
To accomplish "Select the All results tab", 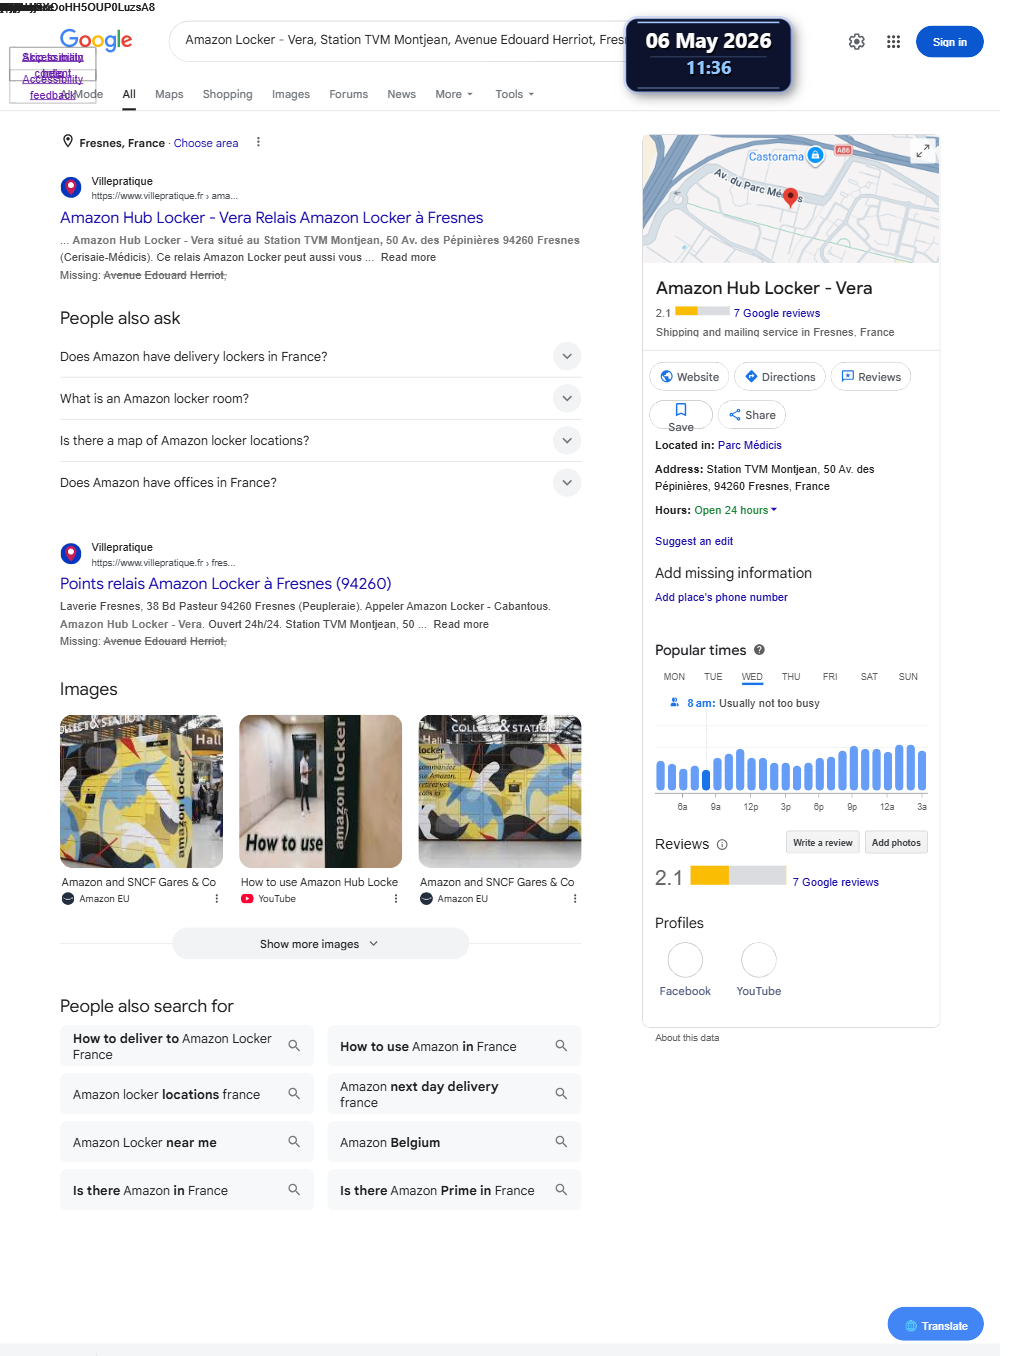I will (x=129, y=94).
